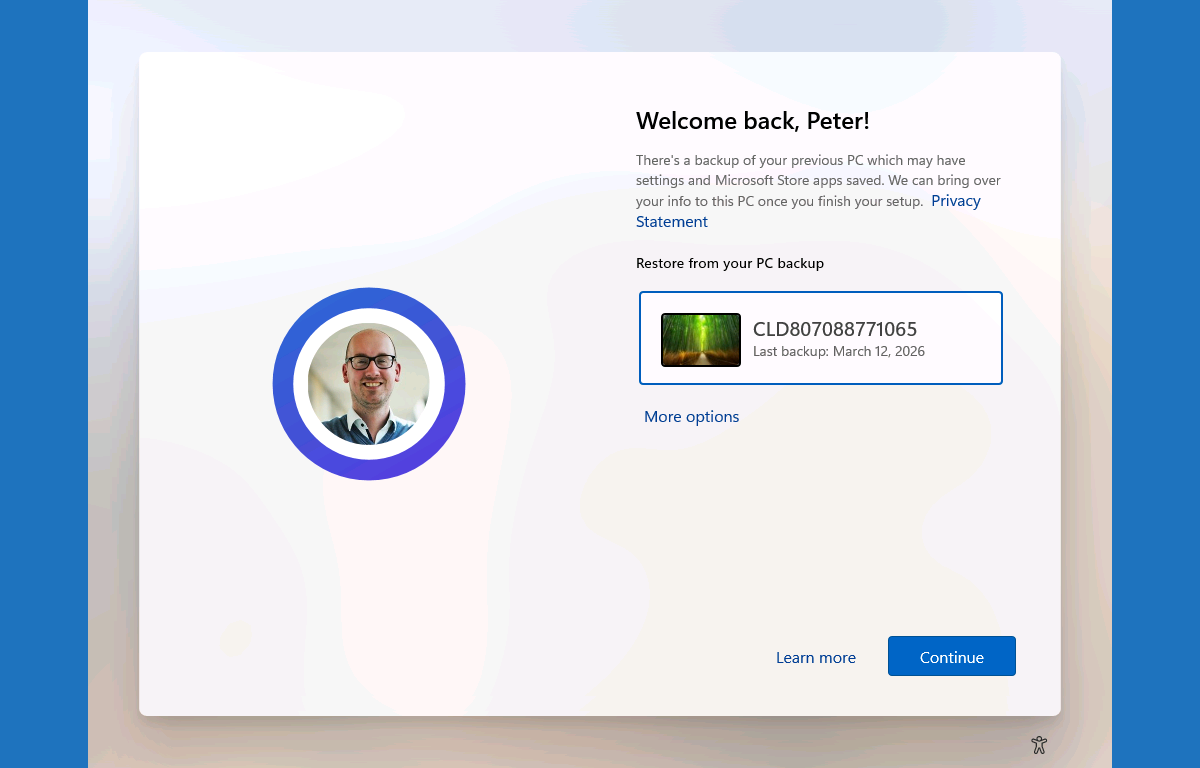Image resolution: width=1200 pixels, height=768 pixels.
Task: Click blank card area above the profile photo
Action: (x=369, y=180)
